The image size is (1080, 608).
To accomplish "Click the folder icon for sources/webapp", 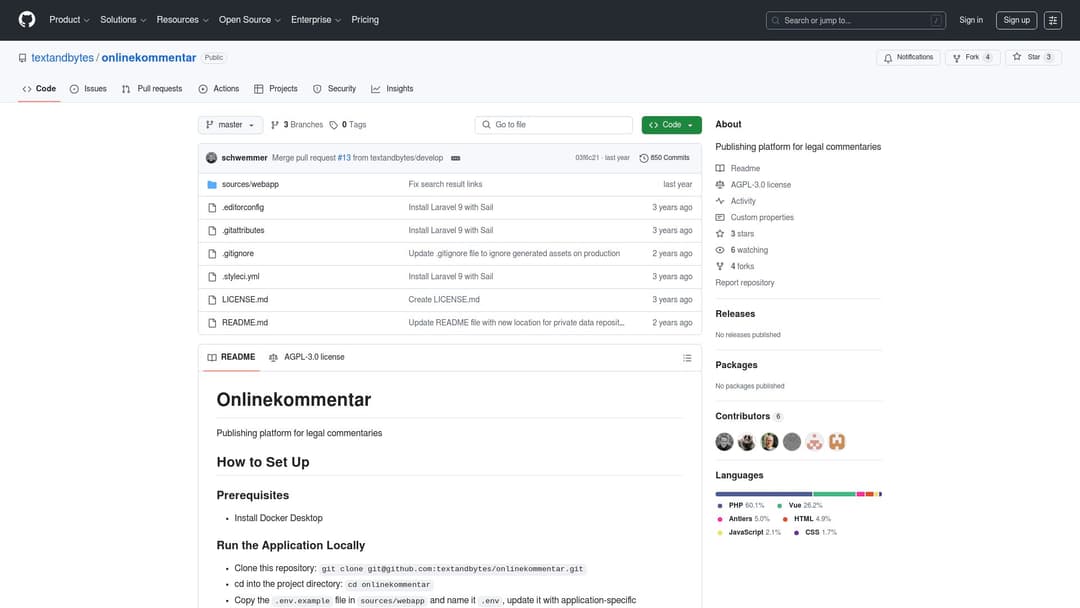I will (x=212, y=185).
